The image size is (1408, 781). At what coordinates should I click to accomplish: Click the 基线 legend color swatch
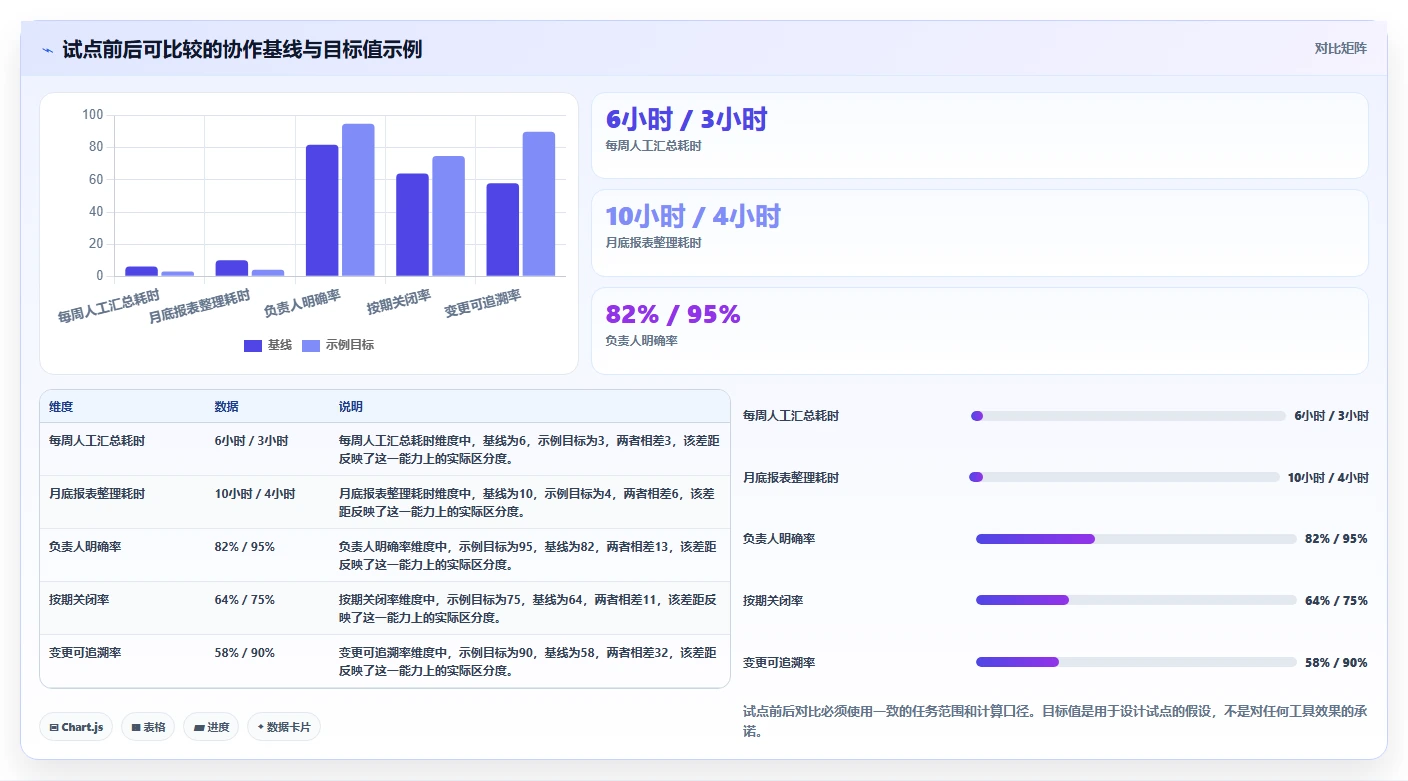click(253, 345)
